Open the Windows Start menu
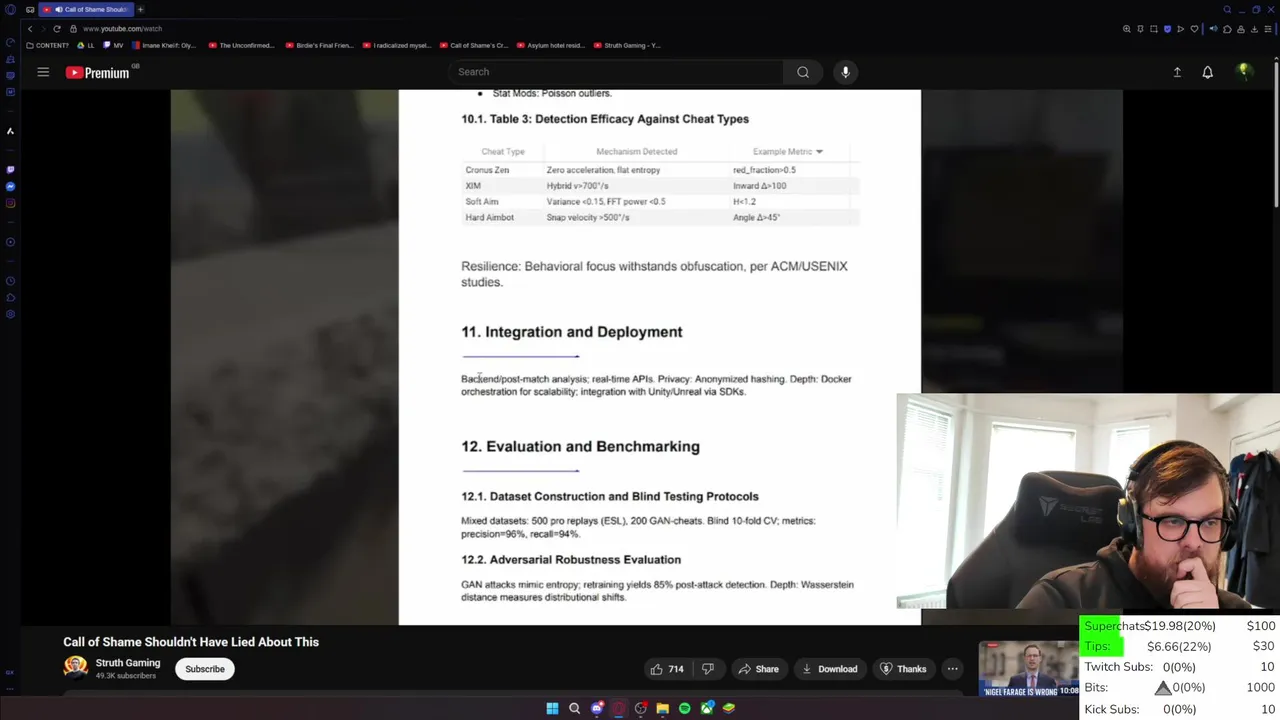Screen dimensions: 1280x720 552,708
